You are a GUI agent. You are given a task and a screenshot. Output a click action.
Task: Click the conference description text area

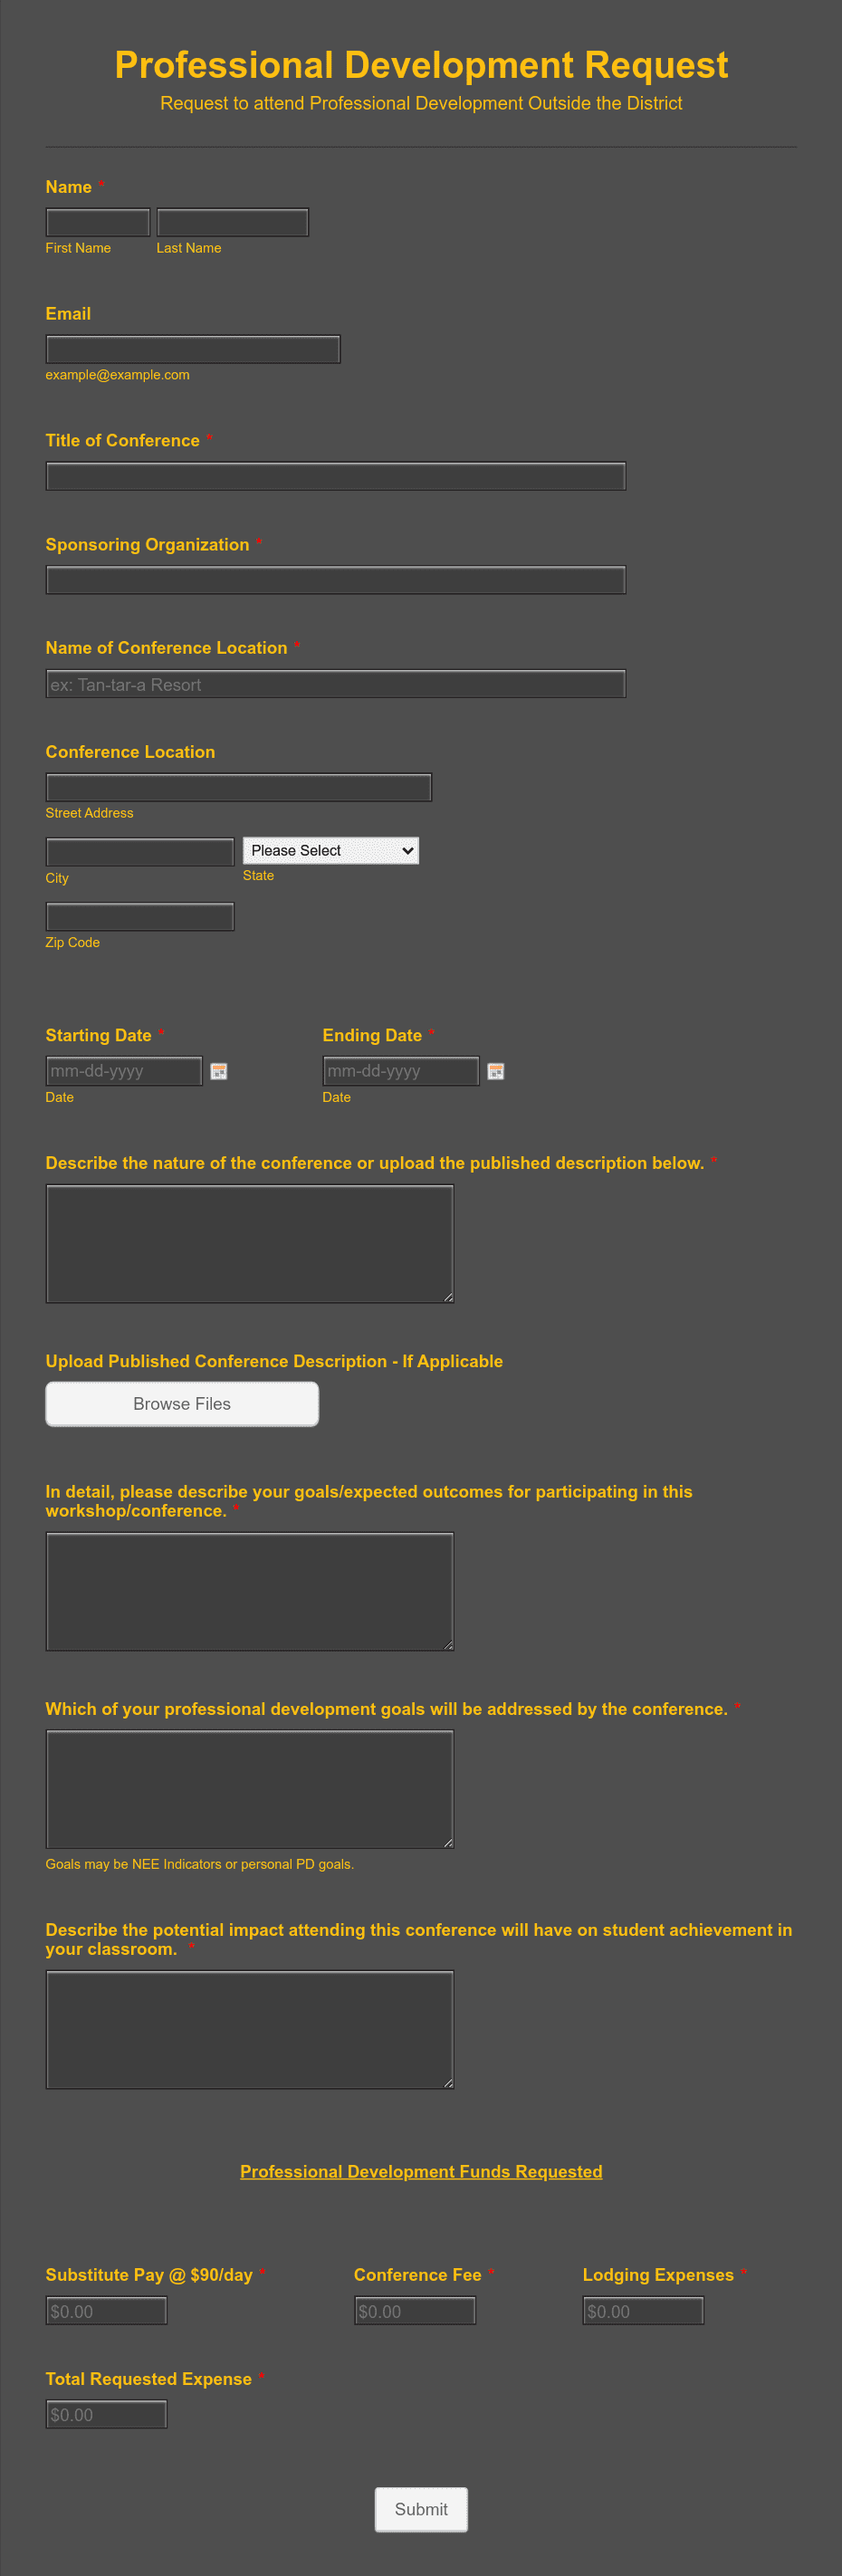pos(249,1243)
